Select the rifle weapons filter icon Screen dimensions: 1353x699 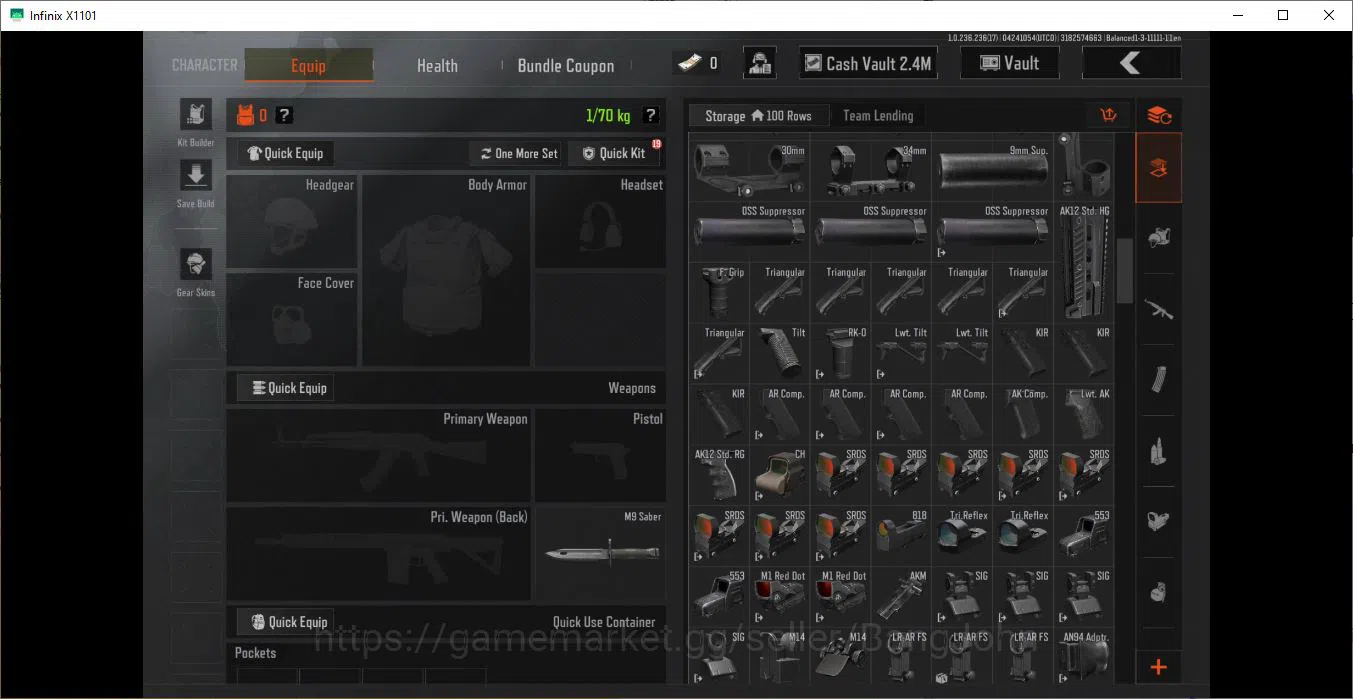(x=1159, y=309)
